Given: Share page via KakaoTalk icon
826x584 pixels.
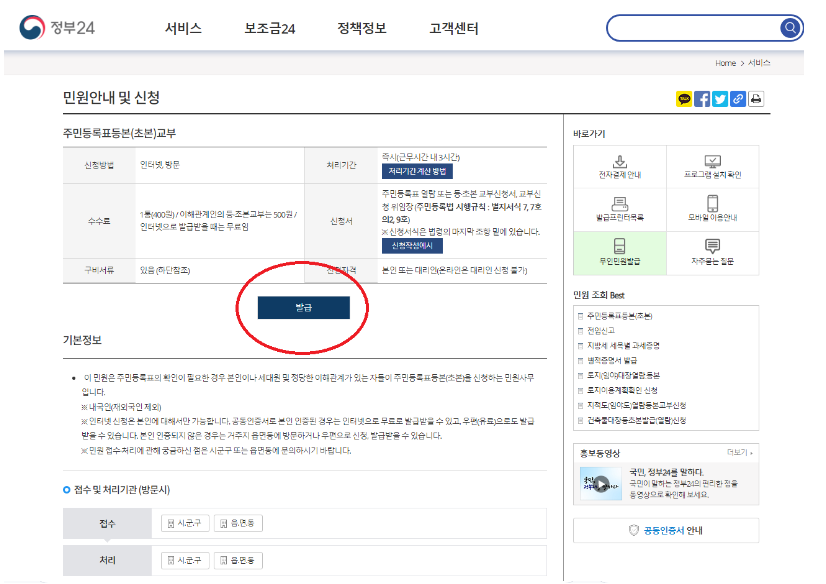Looking at the screenshot, I should click(x=684, y=99).
